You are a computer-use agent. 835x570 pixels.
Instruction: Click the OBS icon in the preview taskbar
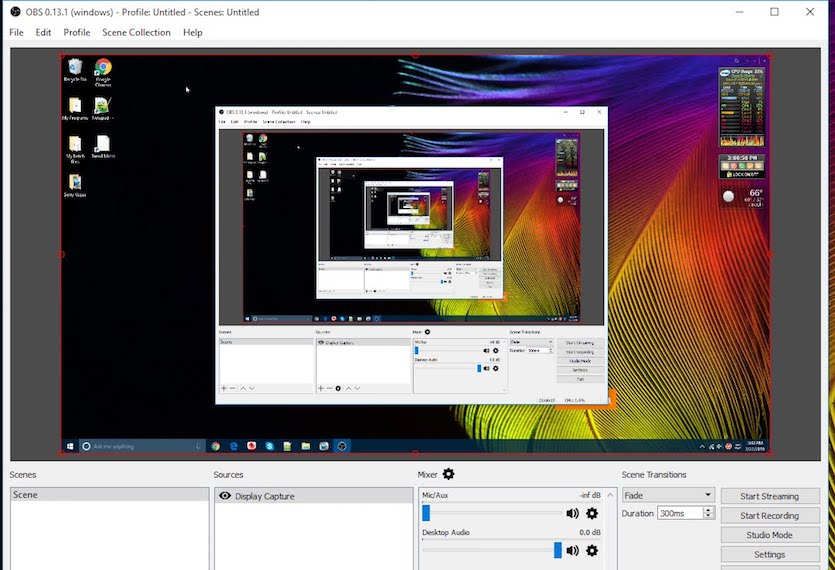pyautogui.click(x=342, y=446)
